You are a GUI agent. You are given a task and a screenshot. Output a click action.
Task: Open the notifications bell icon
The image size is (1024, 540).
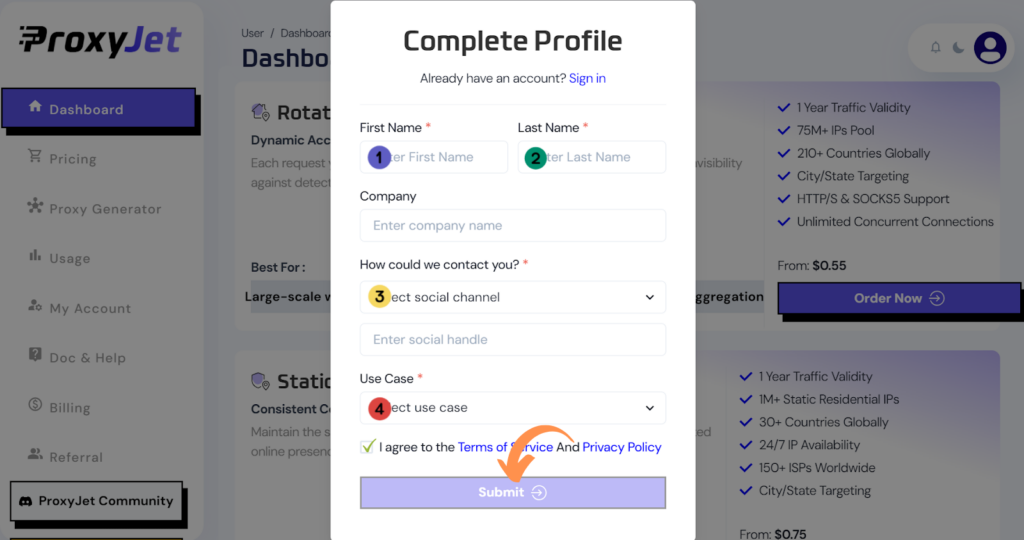[935, 48]
